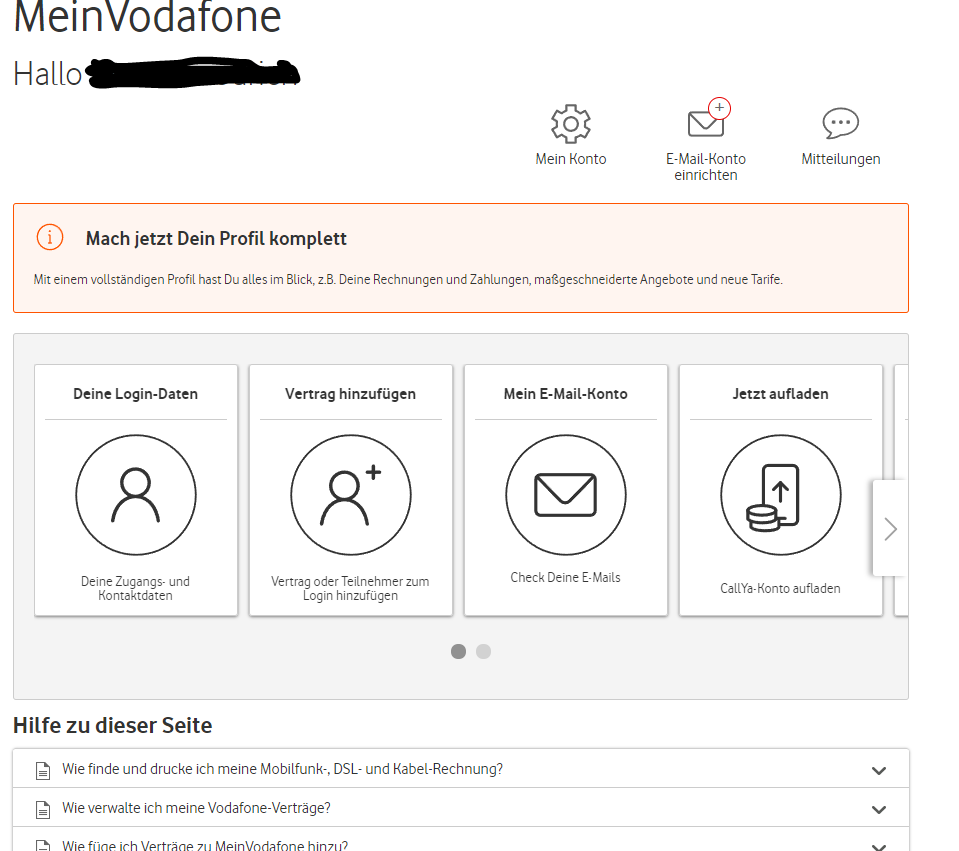Expand the Vodafone-Verträge verwalten question chevron
The image size is (959, 851).
point(879,809)
